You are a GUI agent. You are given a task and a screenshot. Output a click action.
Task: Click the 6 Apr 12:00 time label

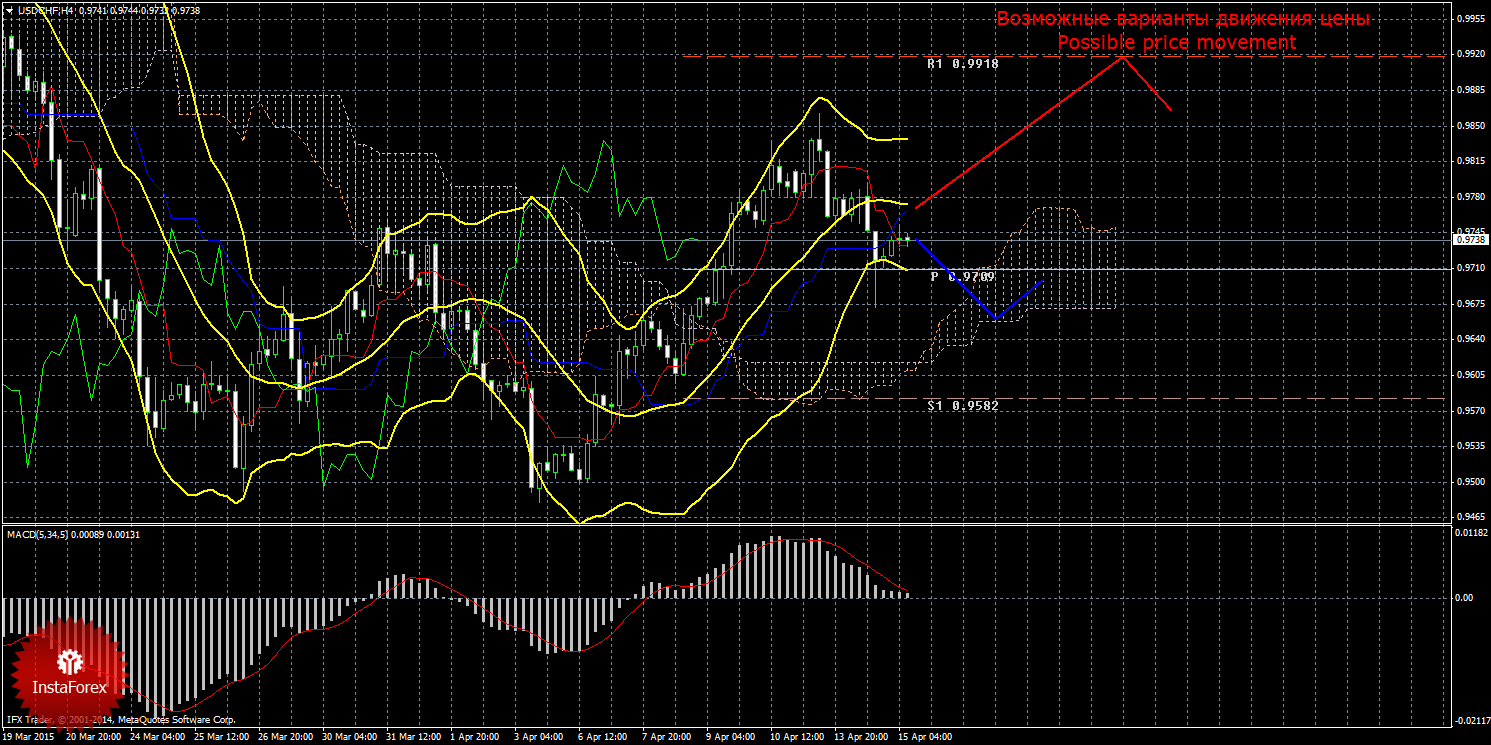(x=602, y=737)
